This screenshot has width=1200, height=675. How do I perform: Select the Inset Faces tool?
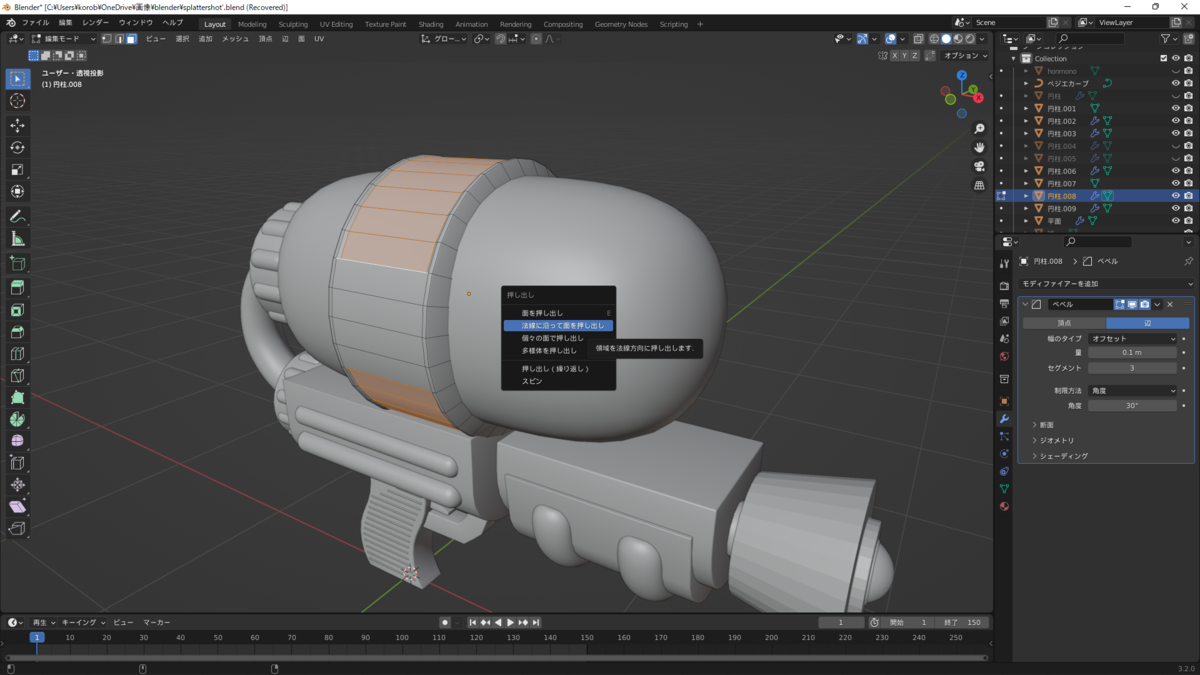(x=17, y=310)
